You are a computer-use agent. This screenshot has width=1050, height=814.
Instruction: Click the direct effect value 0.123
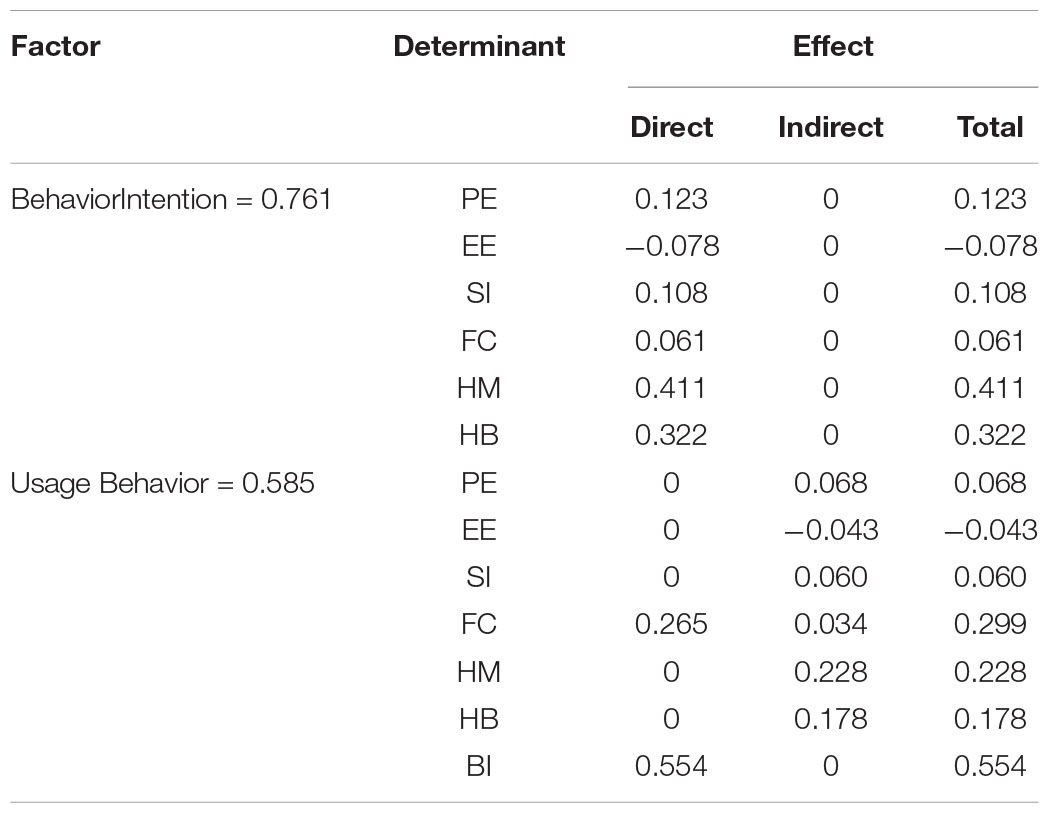click(671, 199)
